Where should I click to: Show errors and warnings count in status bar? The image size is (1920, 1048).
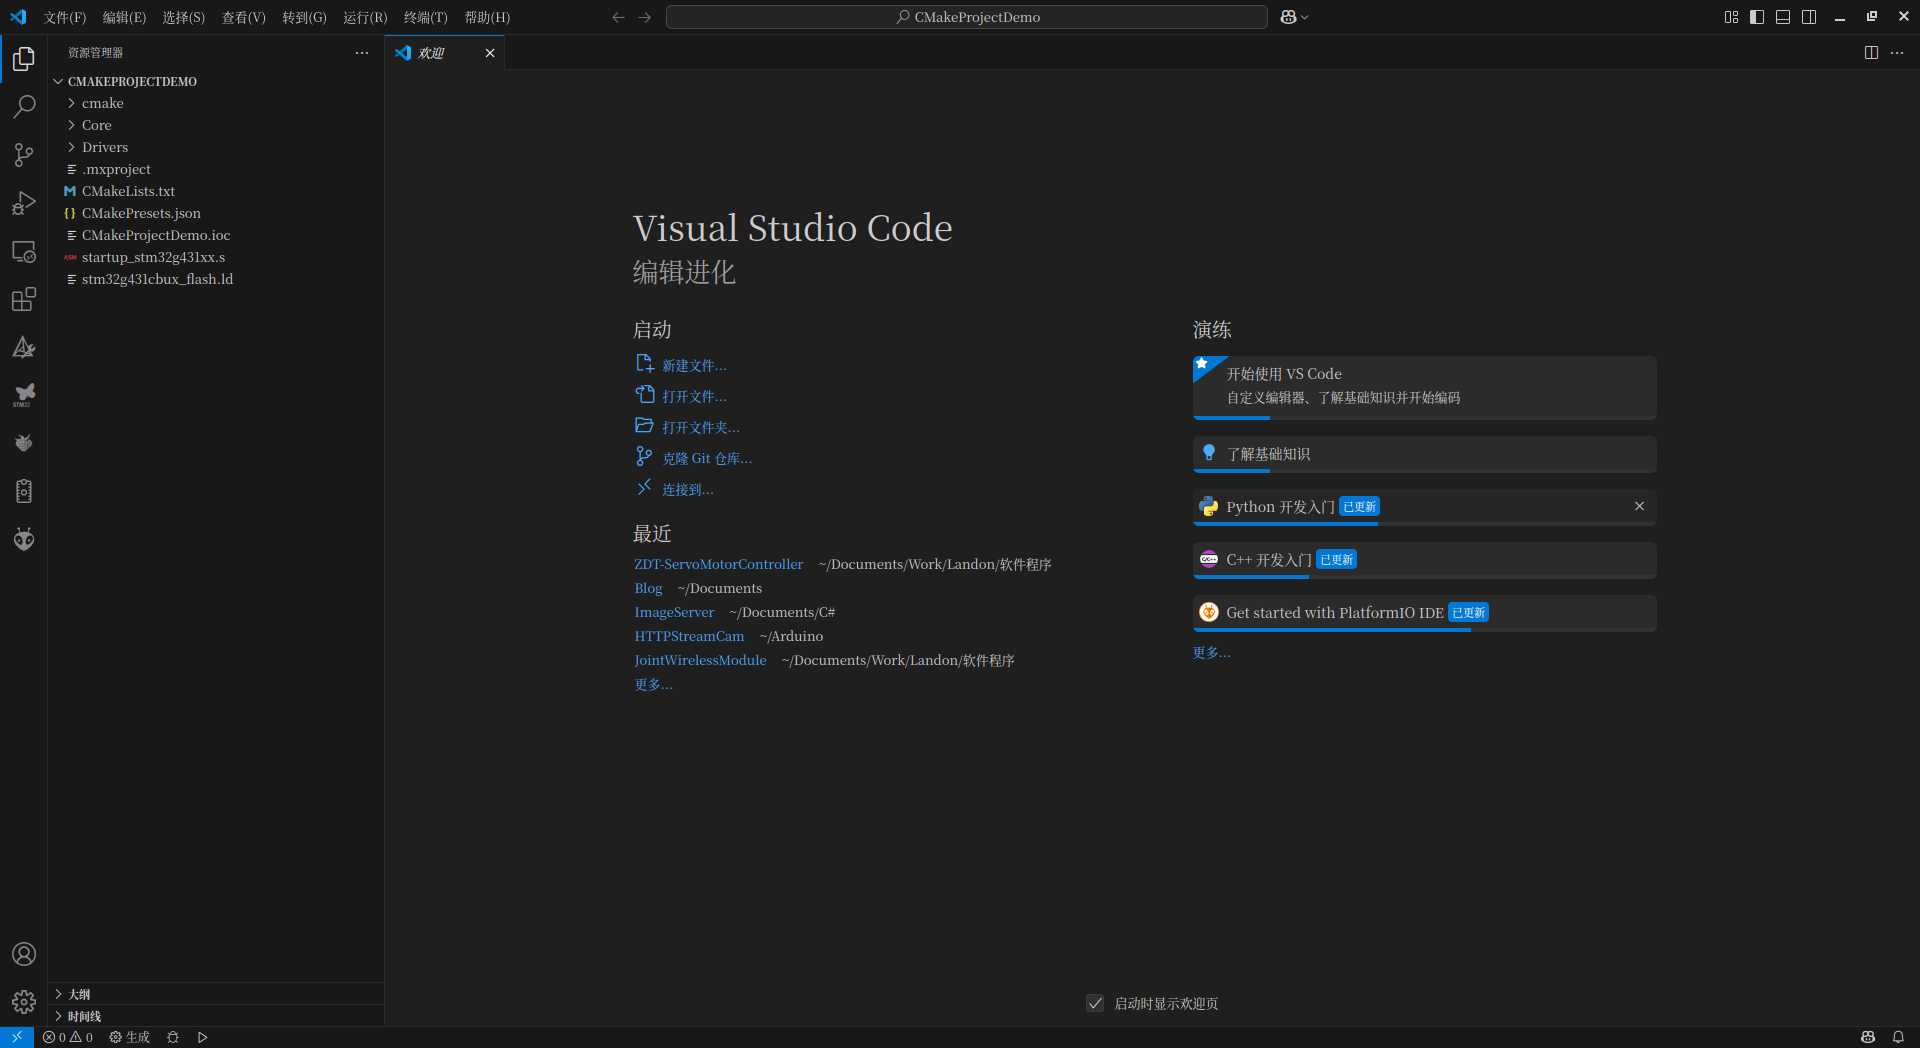click(x=68, y=1037)
